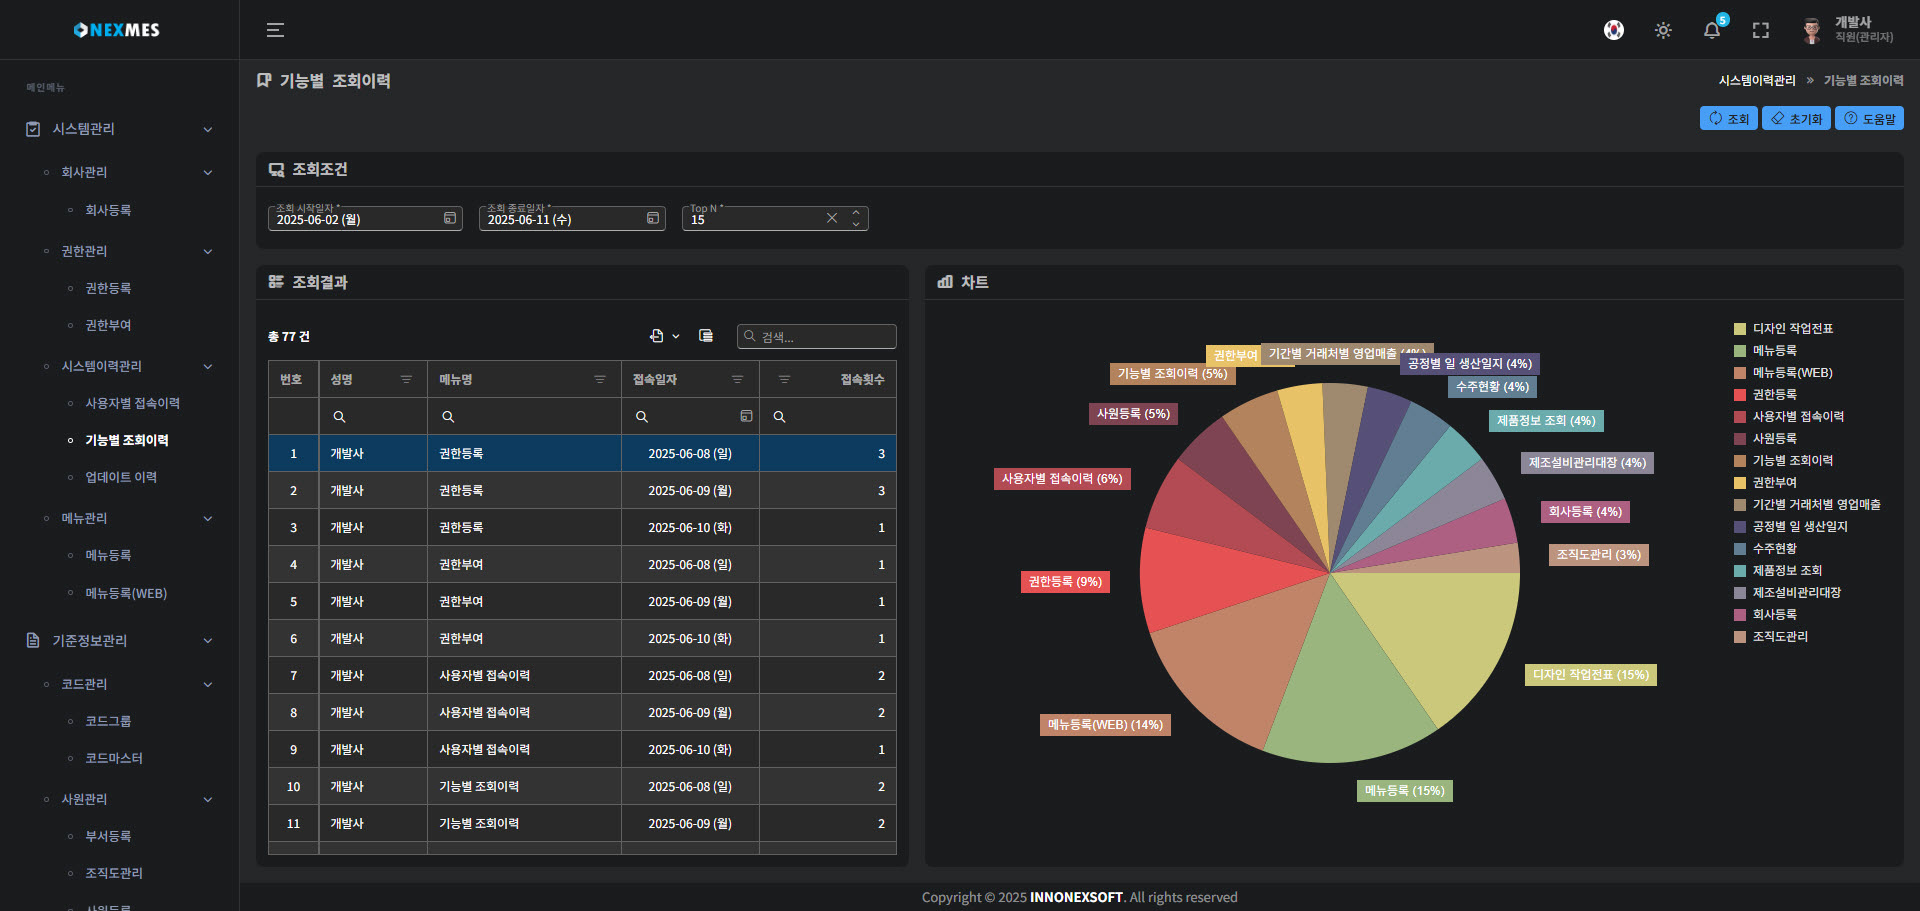Open the 개발사 user profile avatar
Image resolution: width=1920 pixels, height=911 pixels.
coord(1811,30)
